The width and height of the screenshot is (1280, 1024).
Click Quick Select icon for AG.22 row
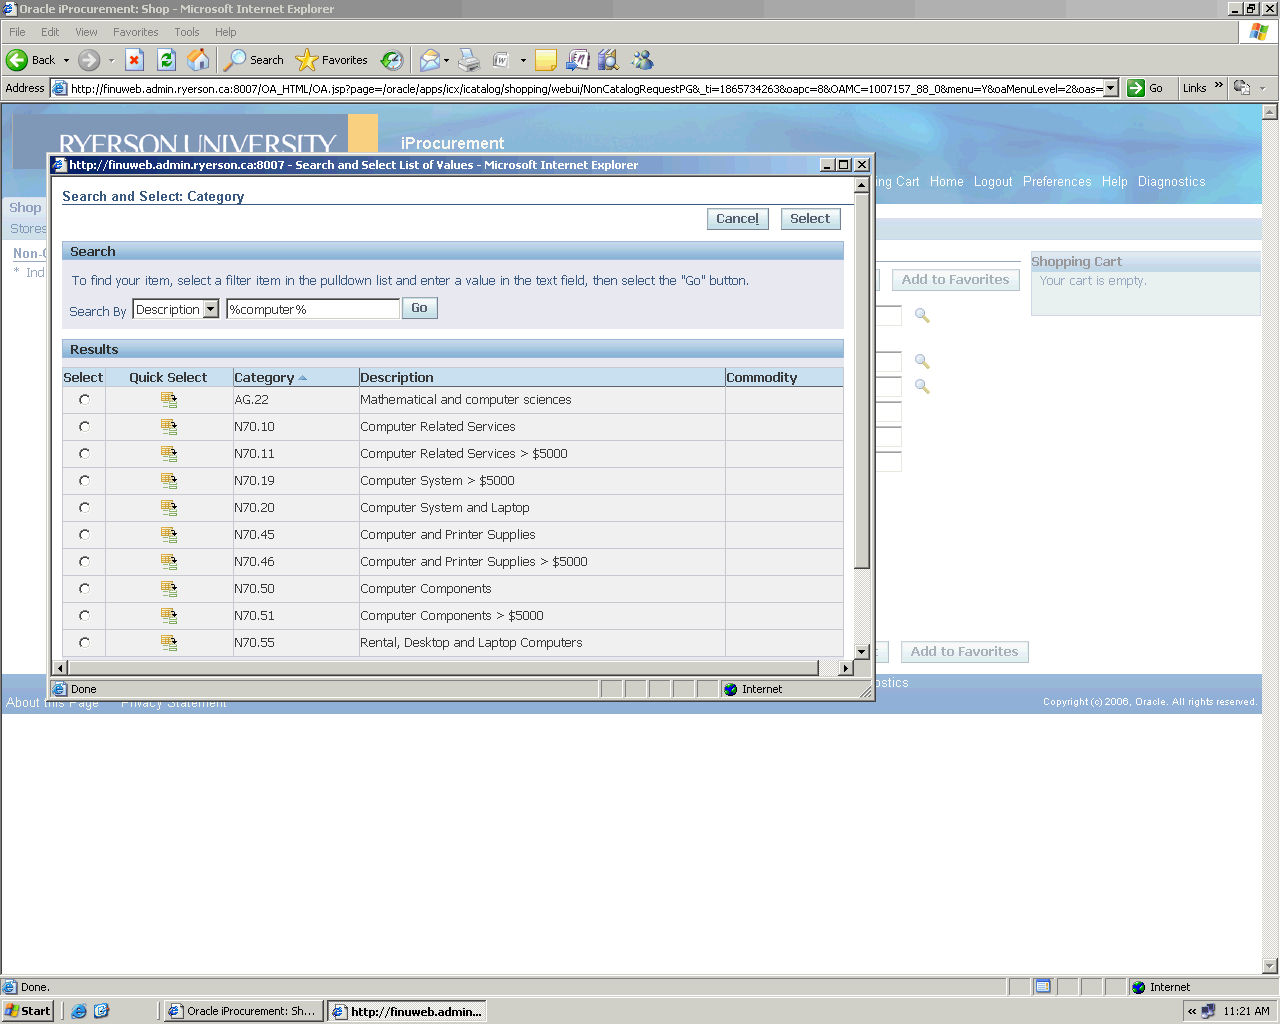pos(169,400)
